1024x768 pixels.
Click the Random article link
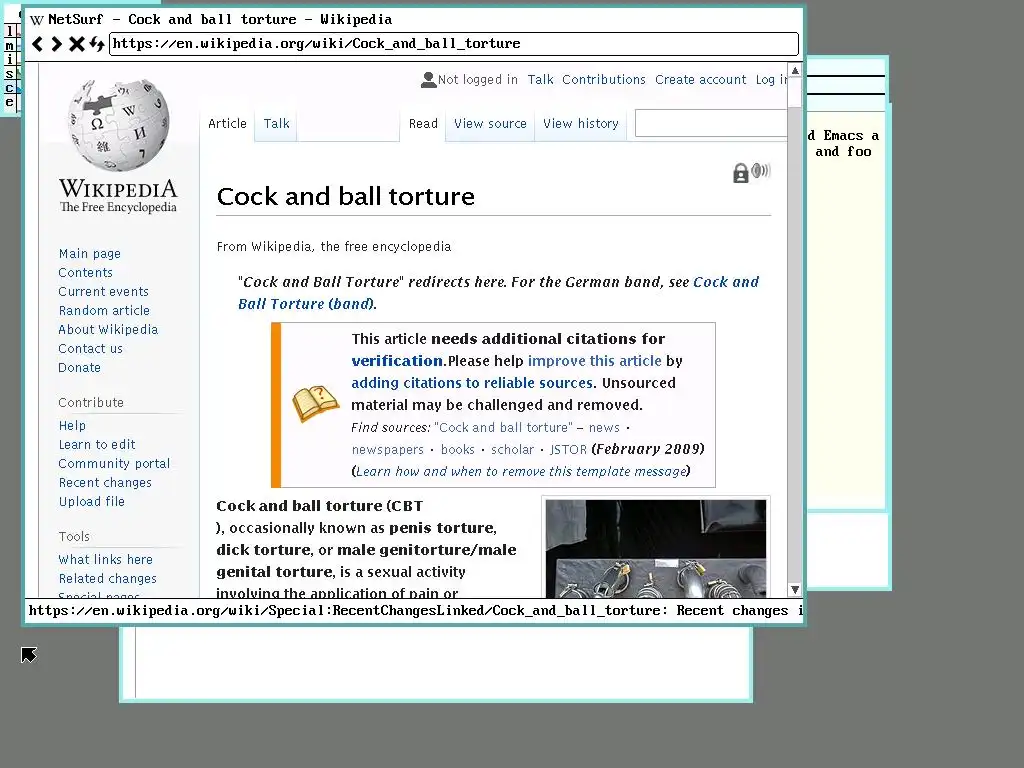click(x=104, y=310)
